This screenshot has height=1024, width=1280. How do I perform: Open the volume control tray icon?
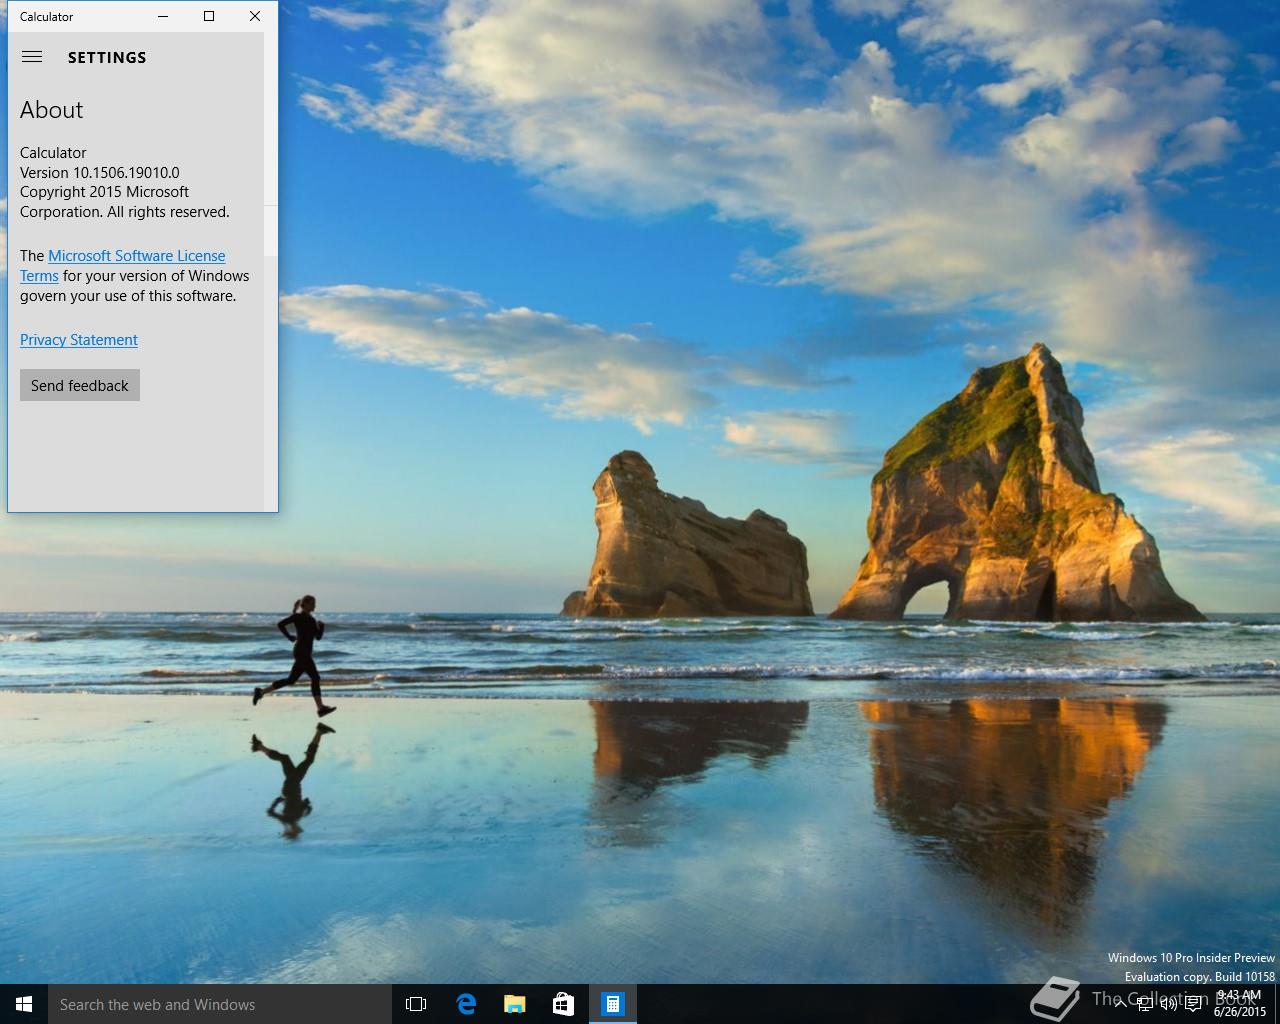[x=1169, y=1004]
